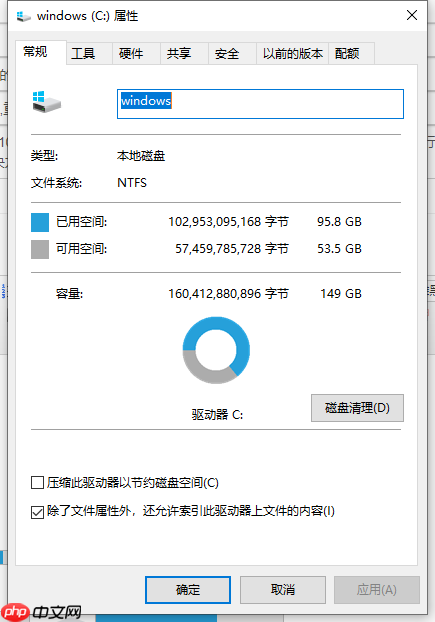Open the 硬件 tab

pos(136,54)
